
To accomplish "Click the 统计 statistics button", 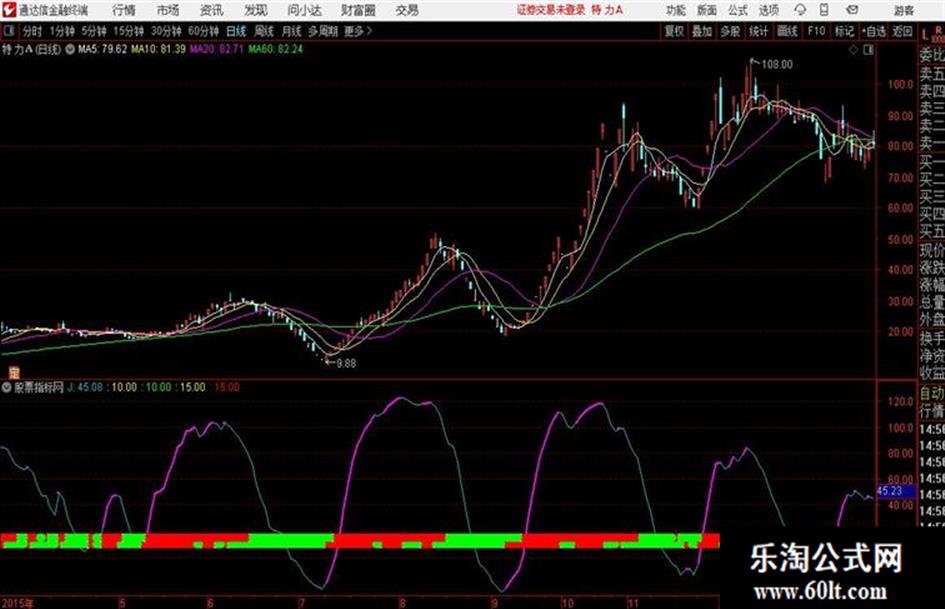I will 759,31.
